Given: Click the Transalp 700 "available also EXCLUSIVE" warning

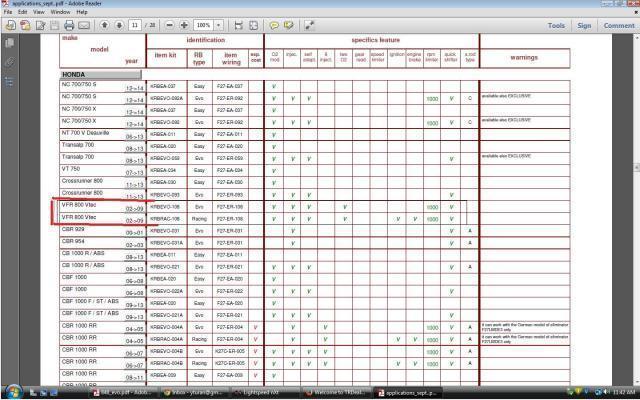Looking at the screenshot, I should click(x=506, y=156).
